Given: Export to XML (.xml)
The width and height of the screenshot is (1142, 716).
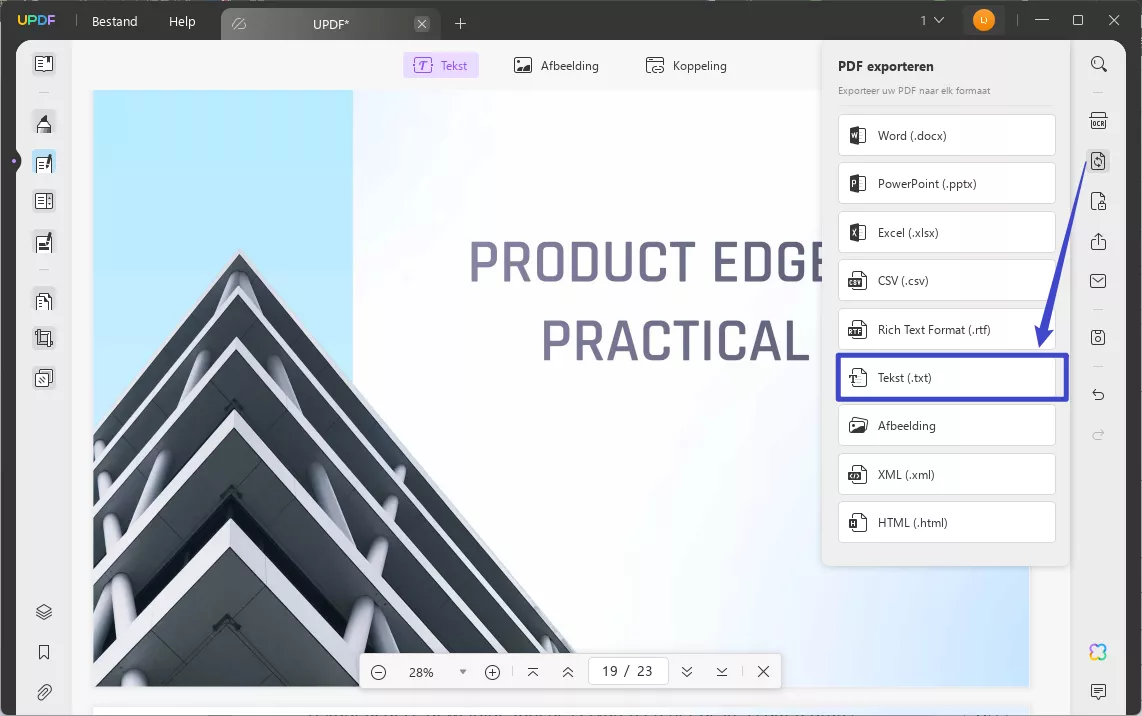Looking at the screenshot, I should pyautogui.click(x=947, y=474).
